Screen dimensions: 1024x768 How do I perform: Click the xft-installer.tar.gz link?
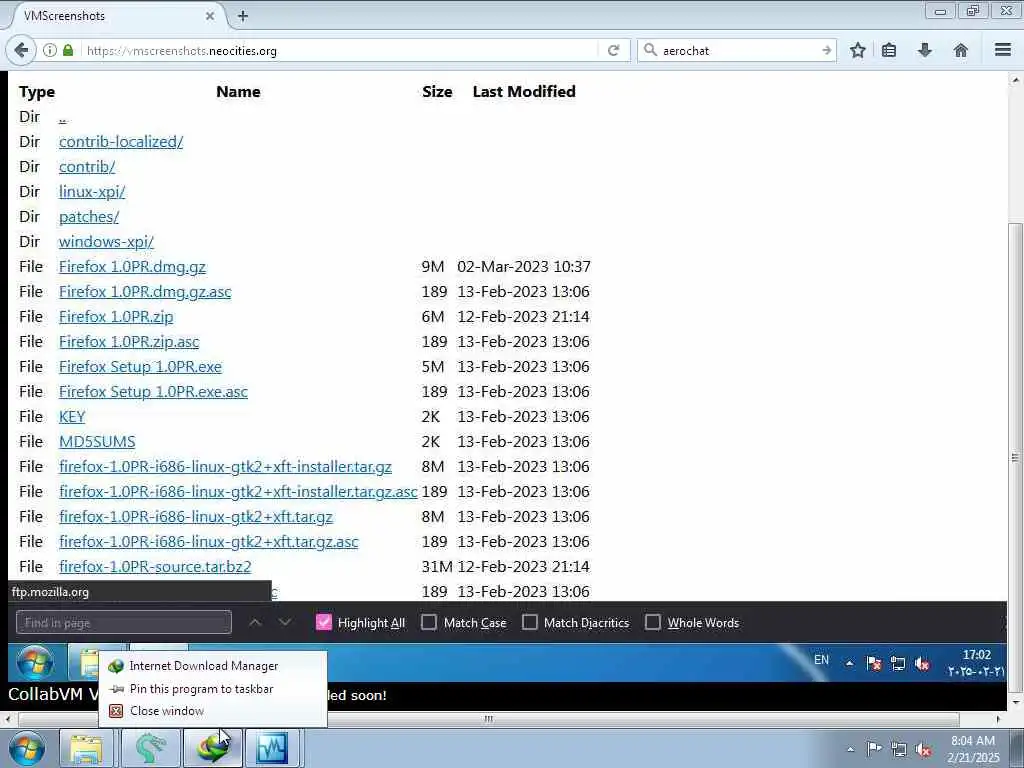click(225, 466)
